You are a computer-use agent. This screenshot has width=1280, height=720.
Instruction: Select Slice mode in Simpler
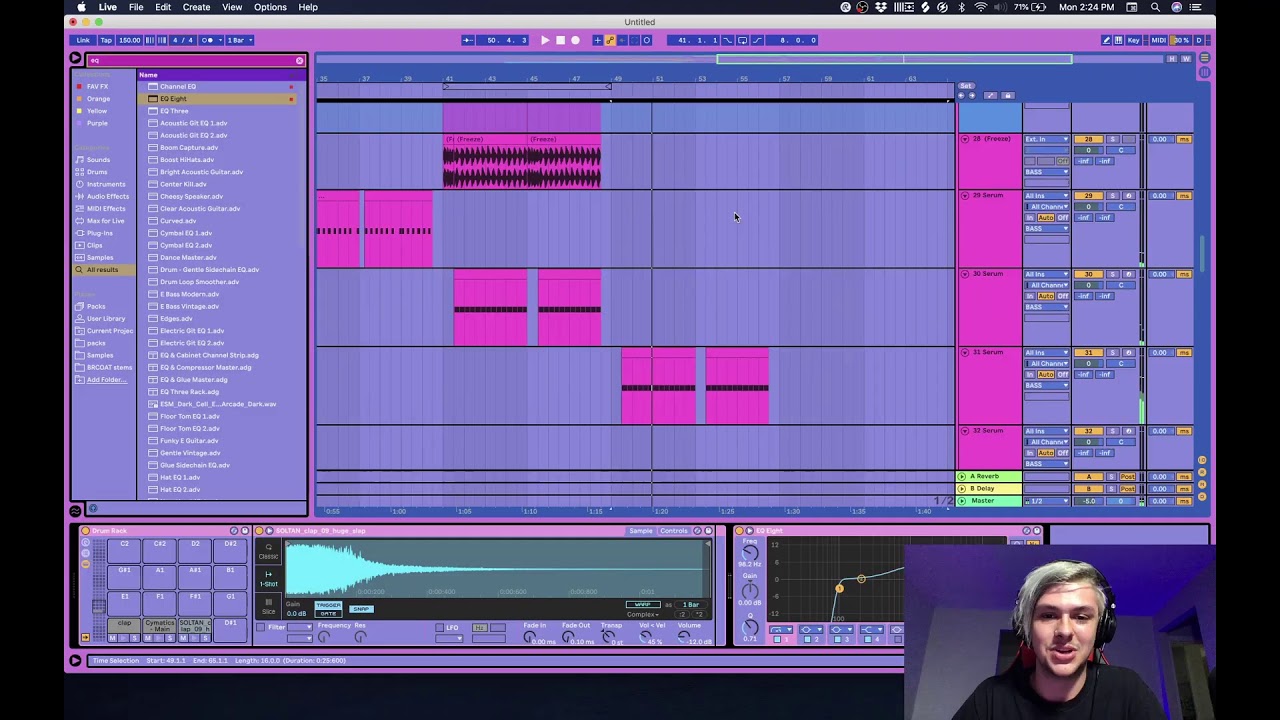268,606
